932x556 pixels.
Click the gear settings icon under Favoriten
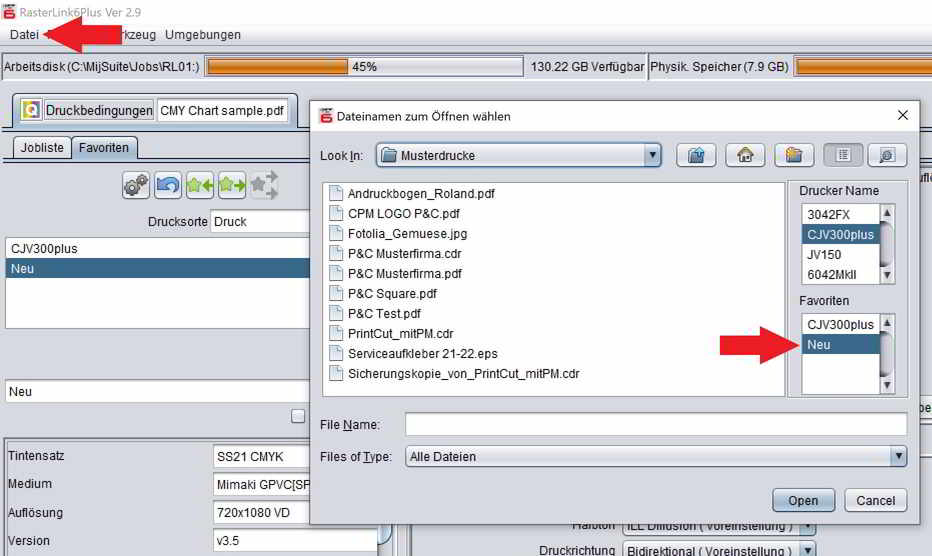pos(137,185)
